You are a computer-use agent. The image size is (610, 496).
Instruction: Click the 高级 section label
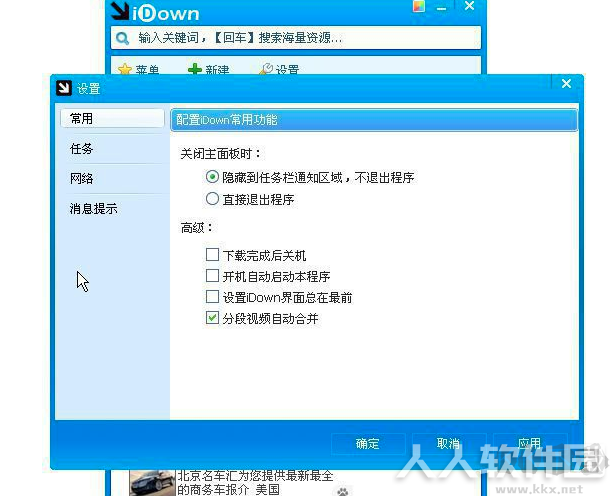coord(196,228)
